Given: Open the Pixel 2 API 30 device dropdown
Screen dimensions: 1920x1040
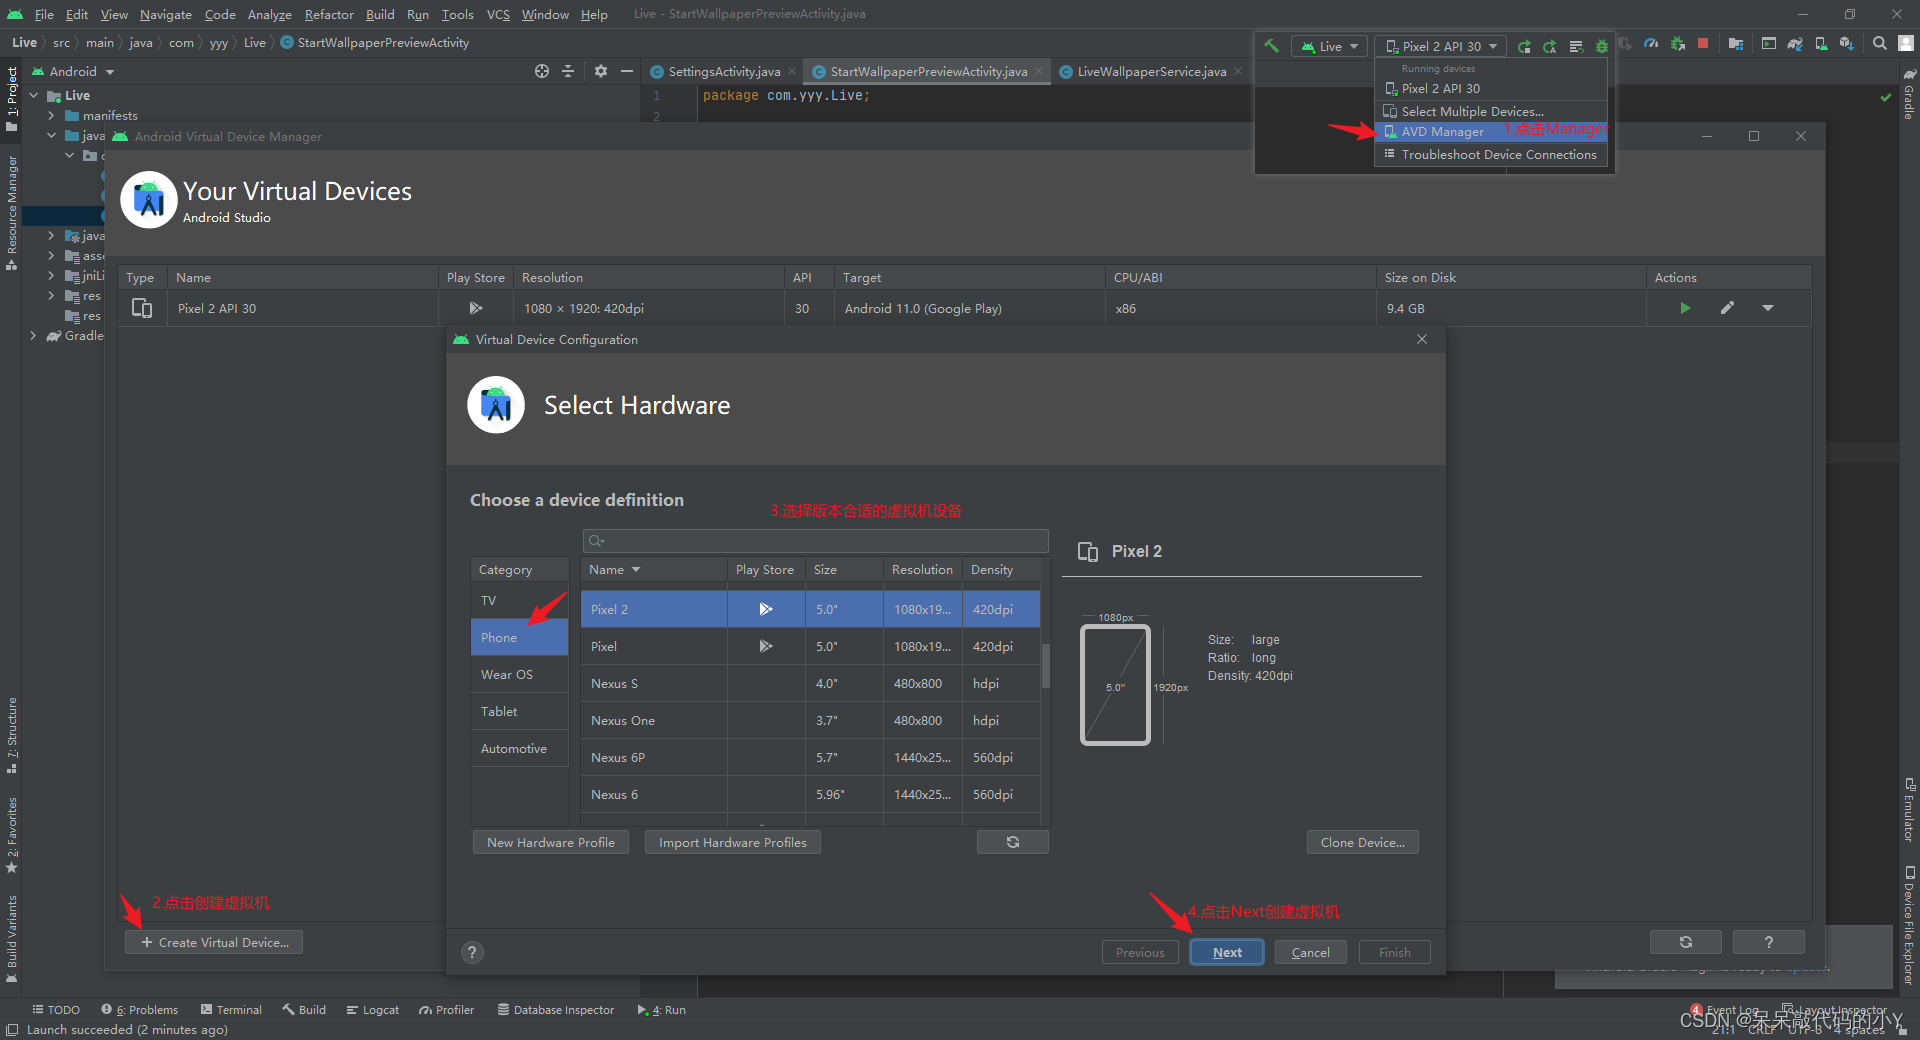Looking at the screenshot, I should (x=1441, y=46).
